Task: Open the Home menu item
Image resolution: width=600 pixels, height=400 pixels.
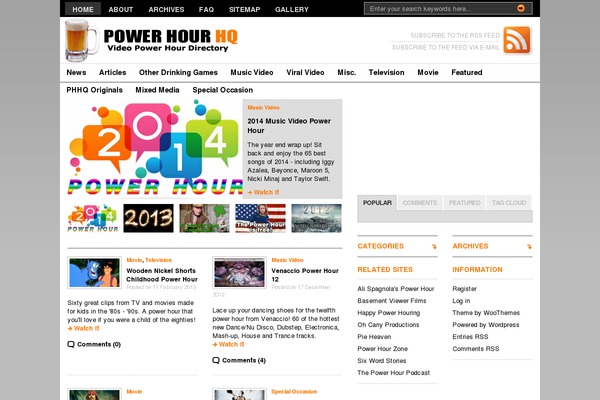Action: [x=83, y=9]
